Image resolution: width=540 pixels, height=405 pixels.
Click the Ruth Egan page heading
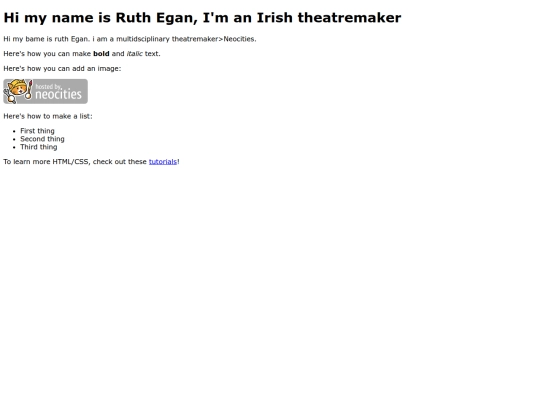202,18
